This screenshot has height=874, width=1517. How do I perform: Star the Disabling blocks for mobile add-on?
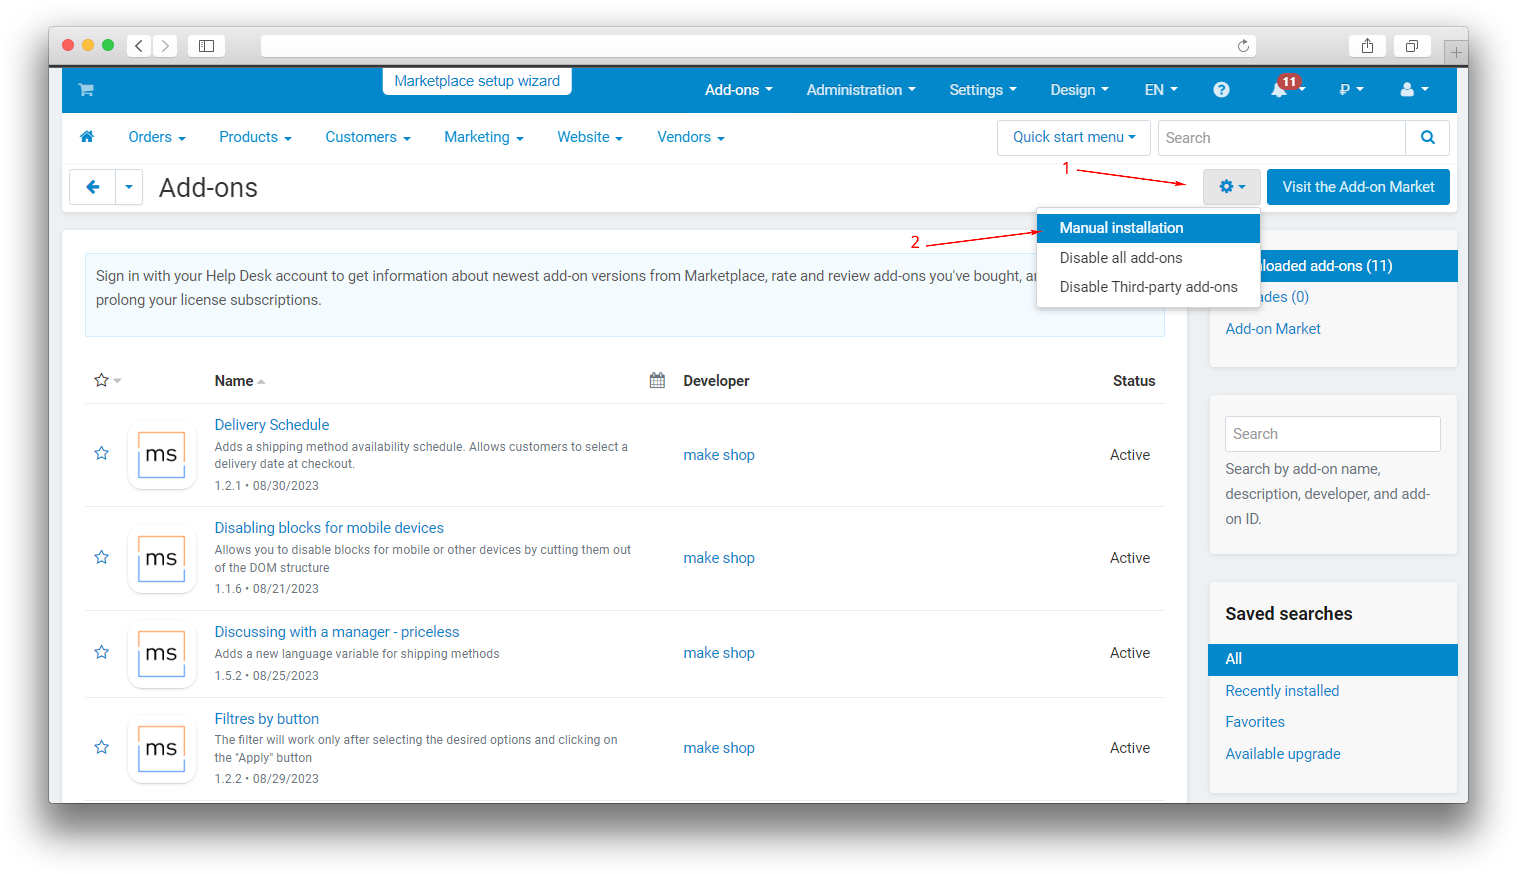coord(101,557)
